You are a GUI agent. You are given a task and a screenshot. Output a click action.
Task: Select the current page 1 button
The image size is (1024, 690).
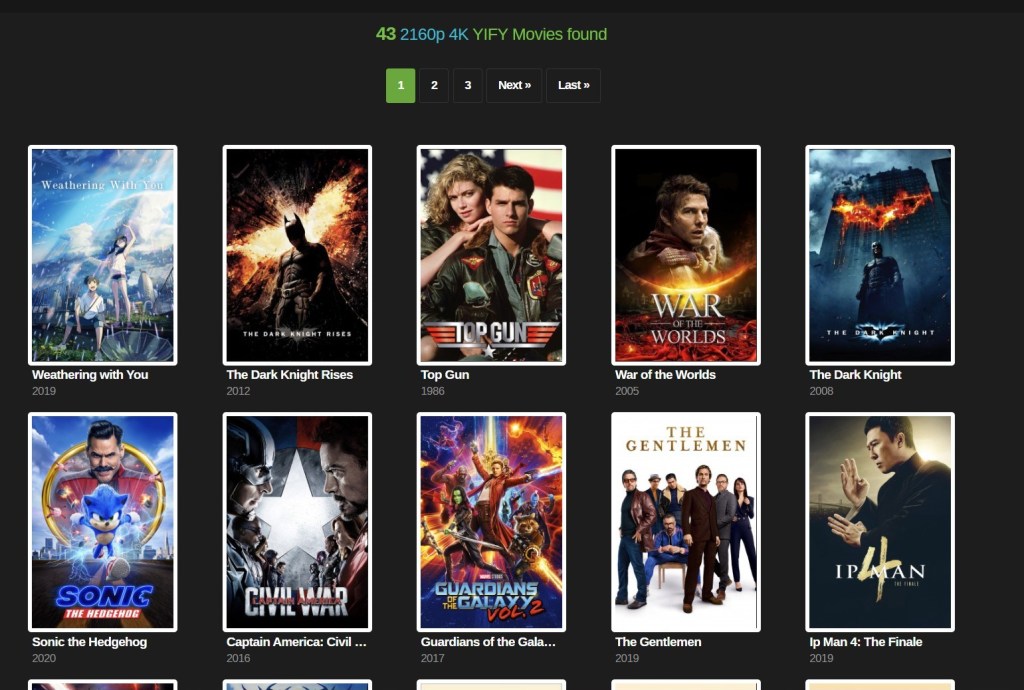(400, 86)
